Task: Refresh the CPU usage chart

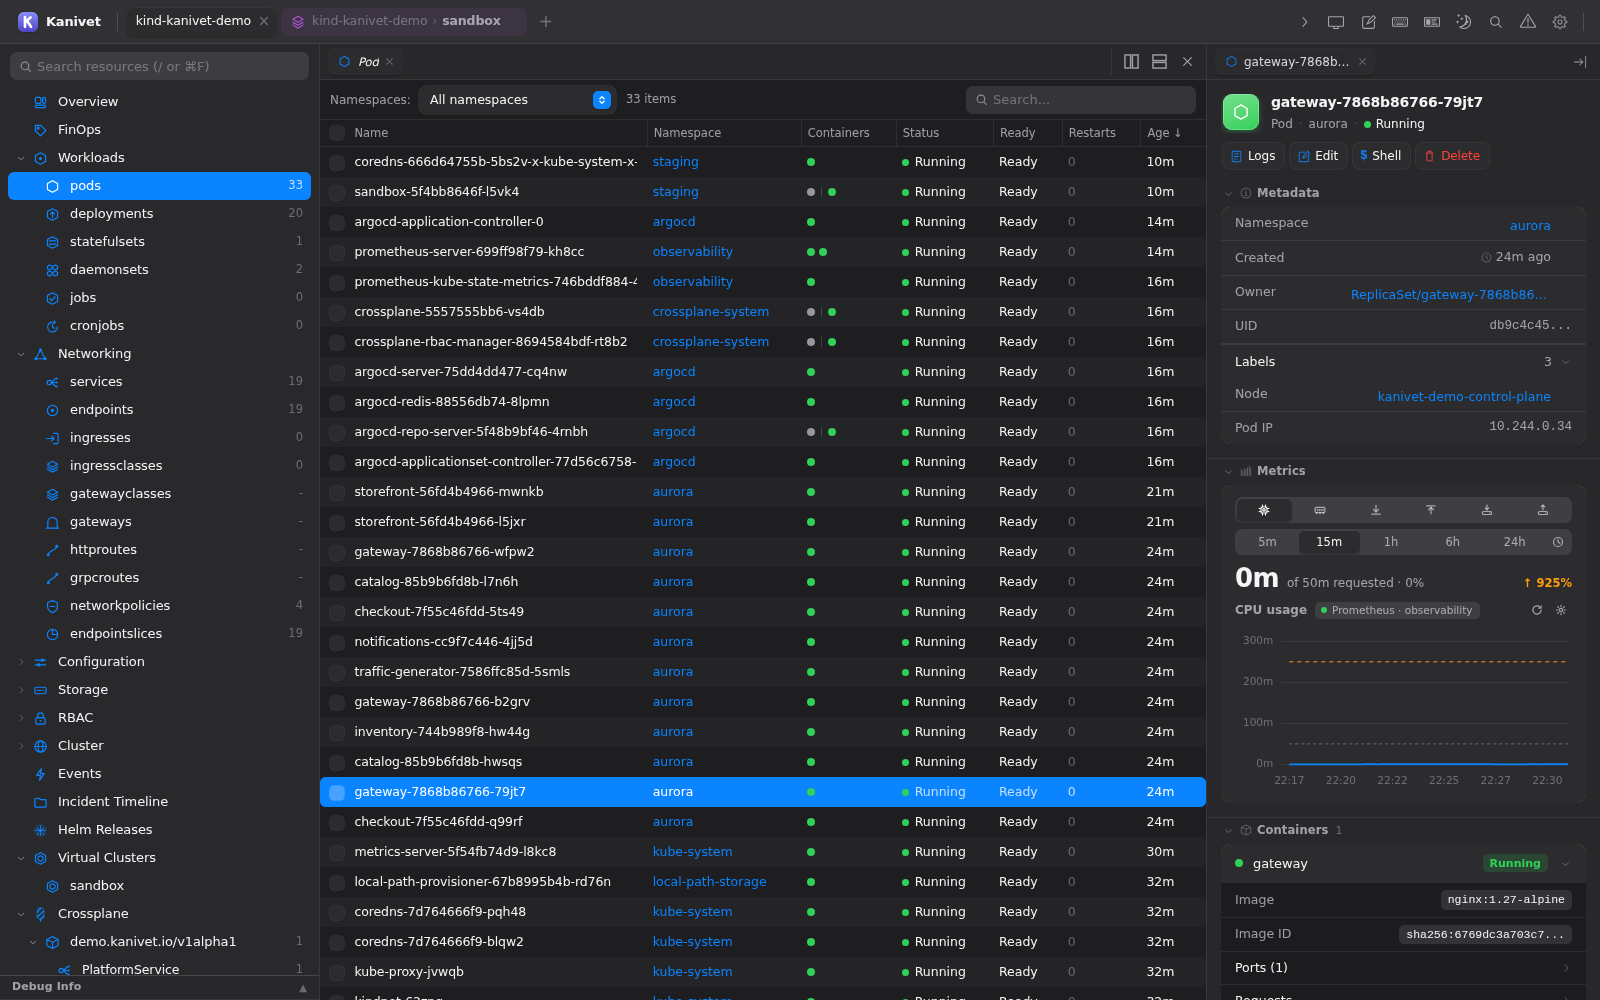Action: click(1537, 610)
